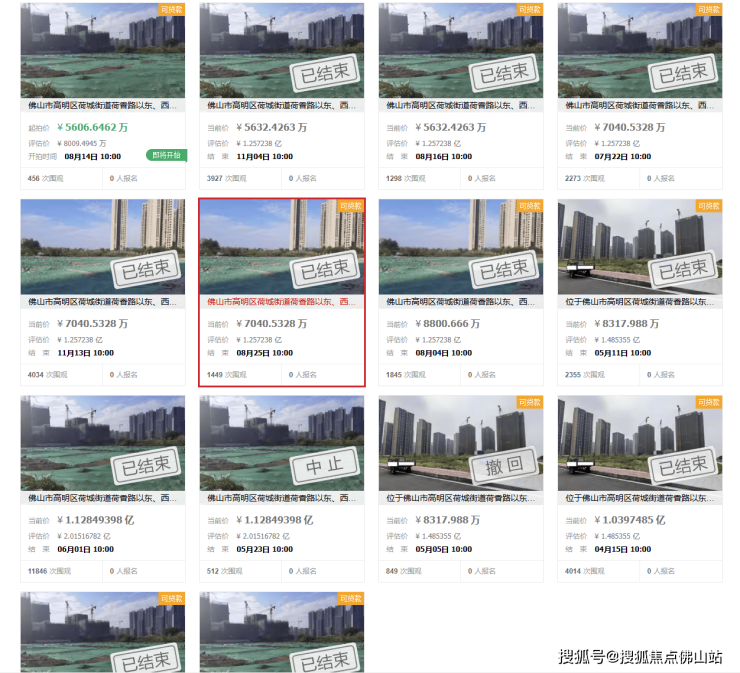Click the 1845 次围观 view count
Screen dimensions: 740x673
click(405, 375)
